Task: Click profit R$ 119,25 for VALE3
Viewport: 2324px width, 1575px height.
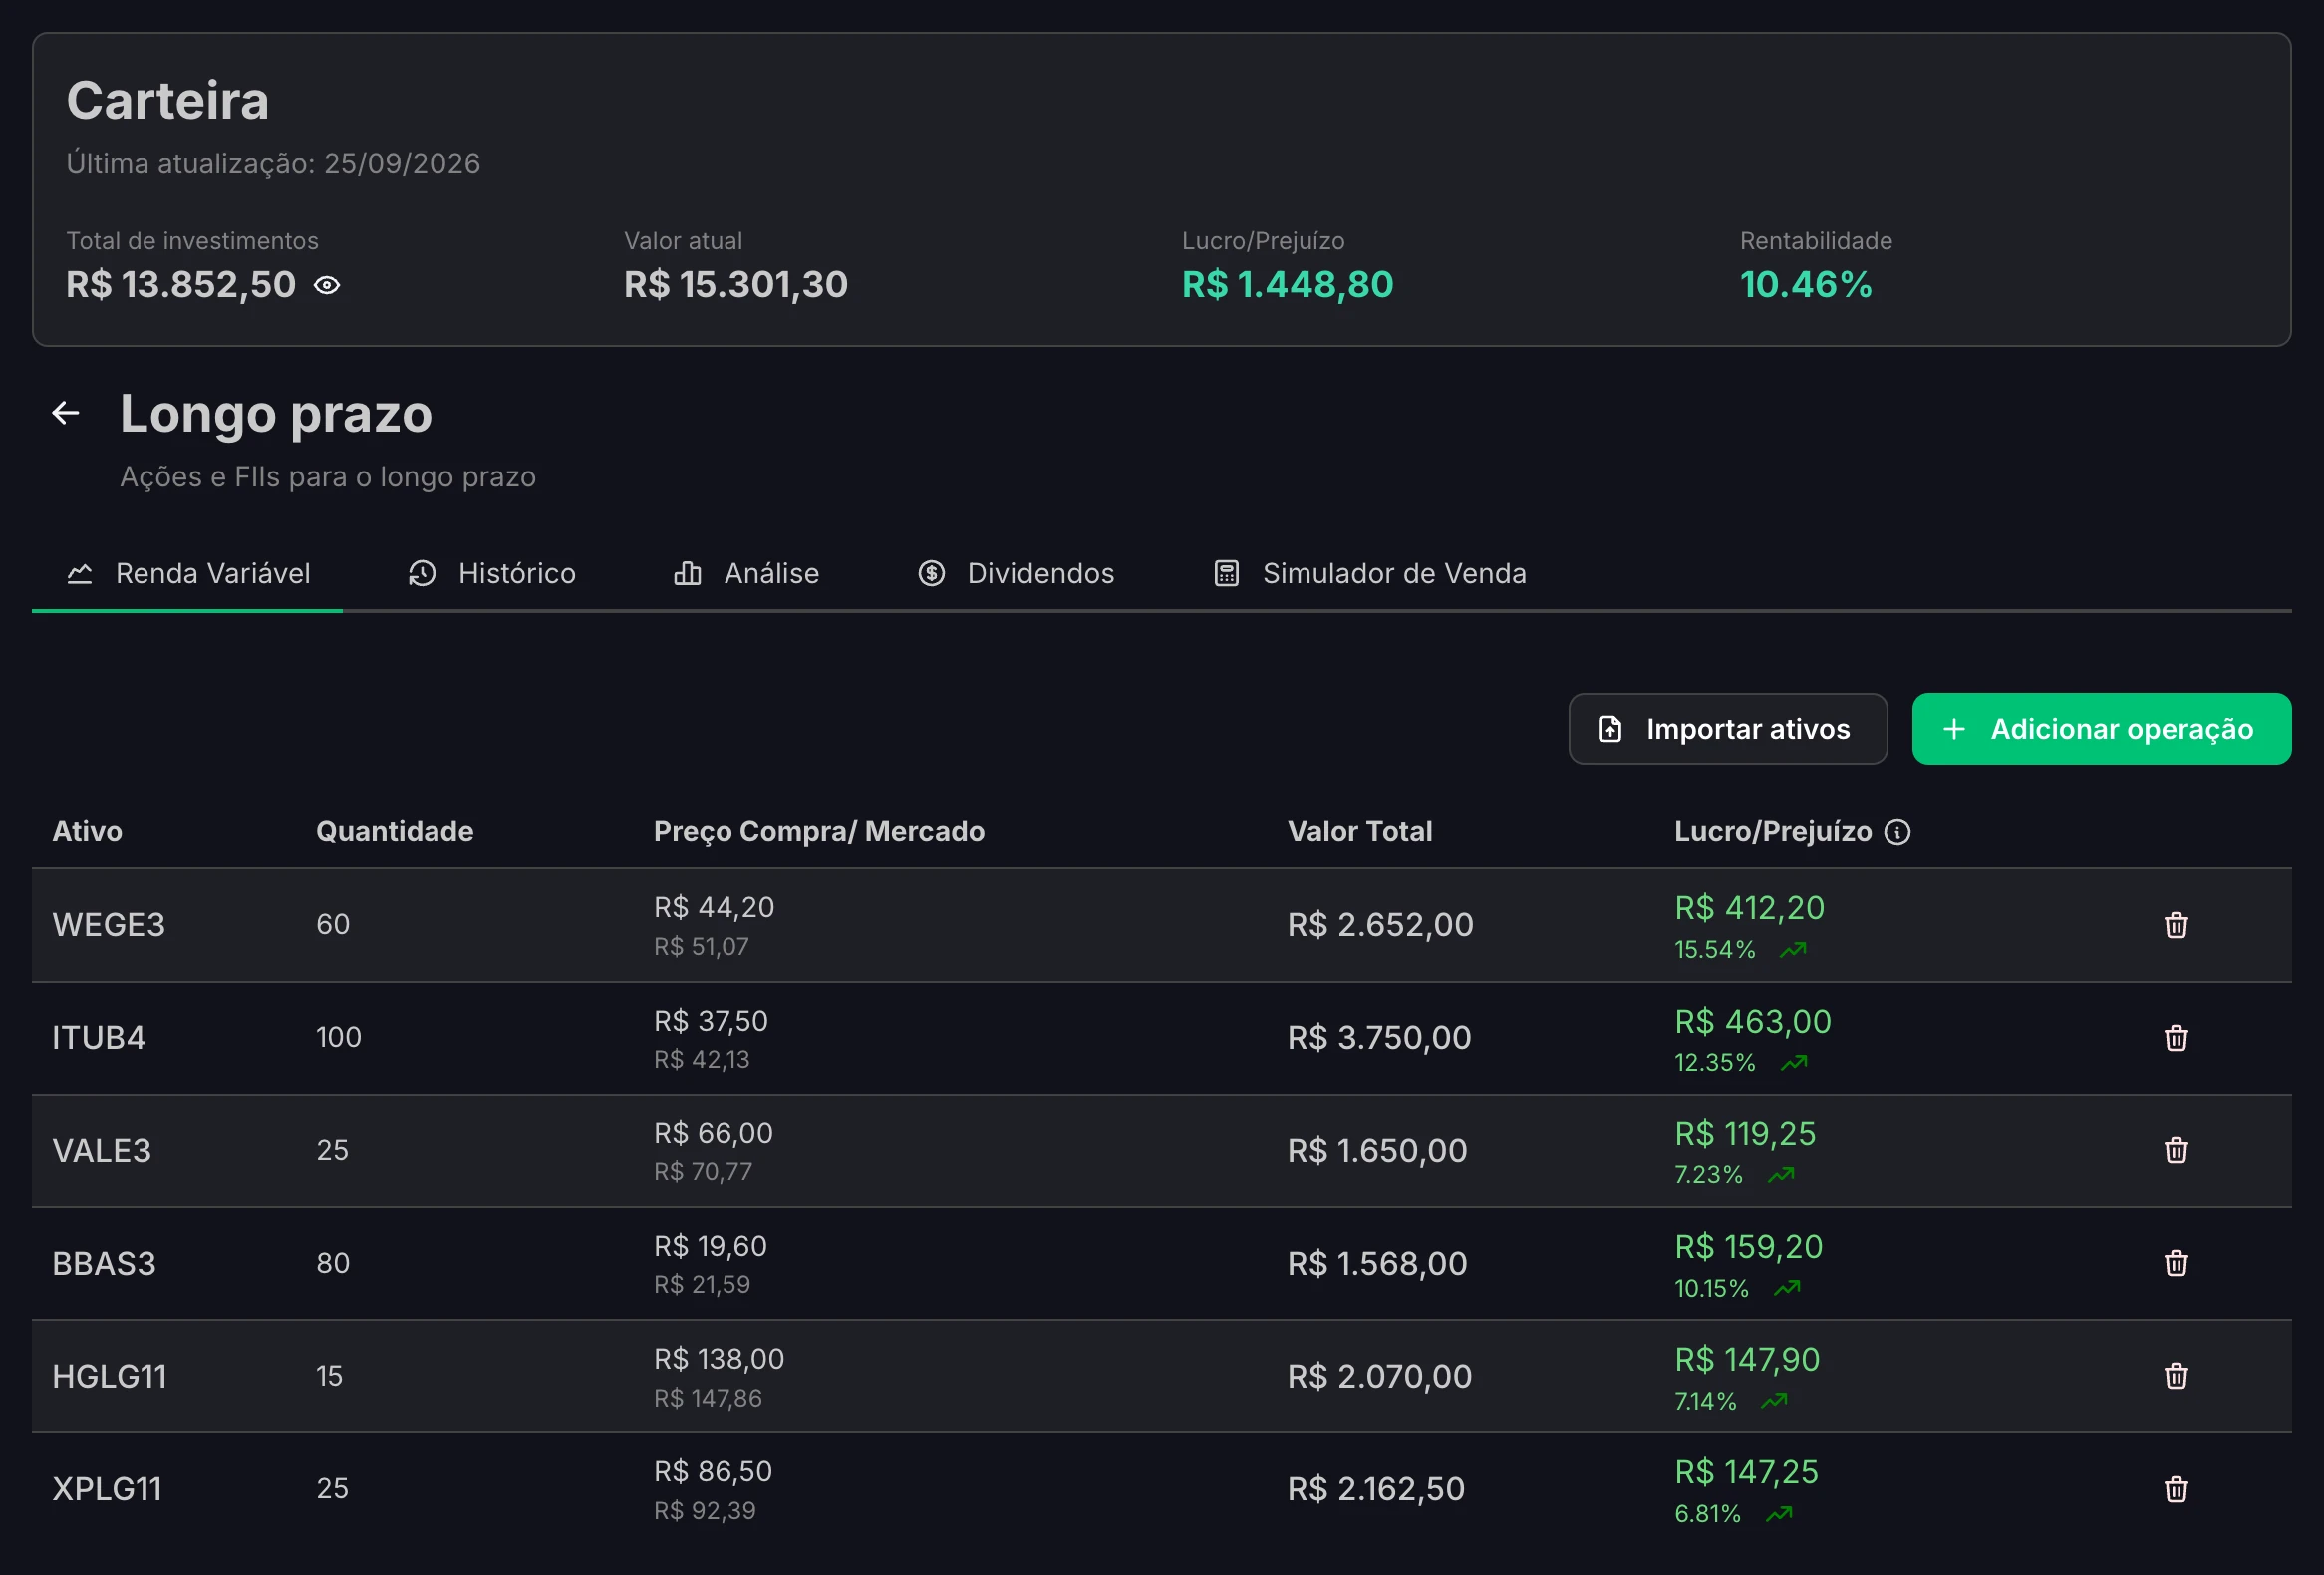Action: pyautogui.click(x=1745, y=1134)
